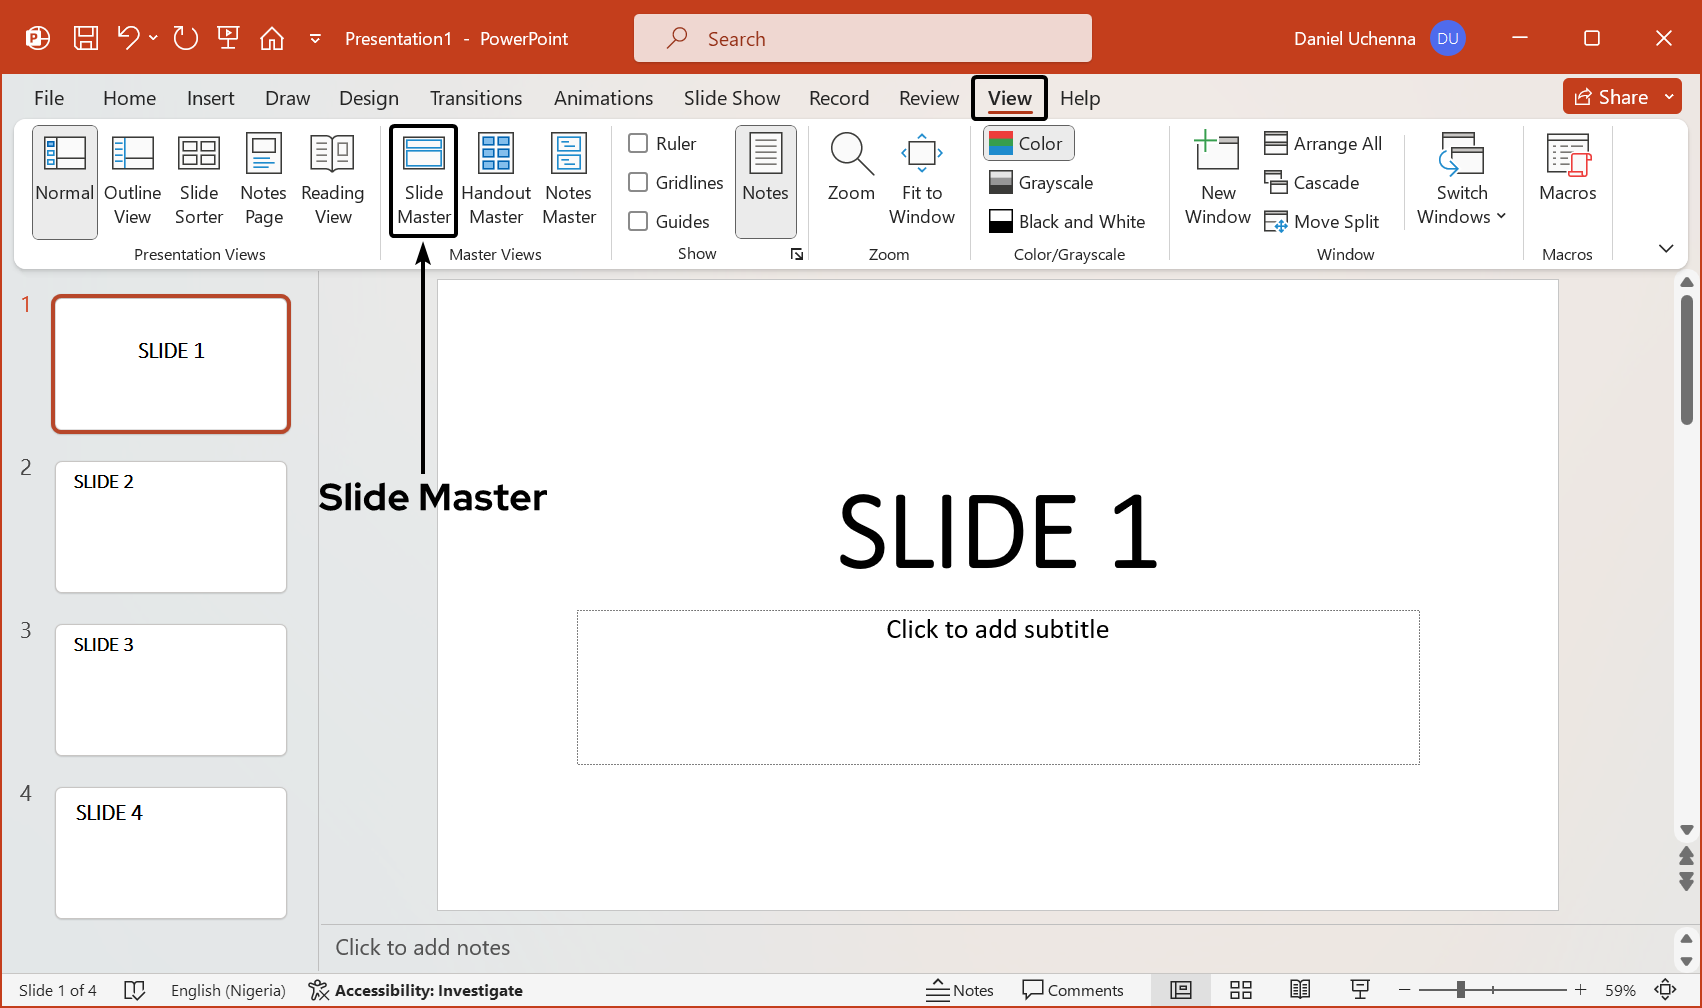Open the Notes Master

click(568, 180)
